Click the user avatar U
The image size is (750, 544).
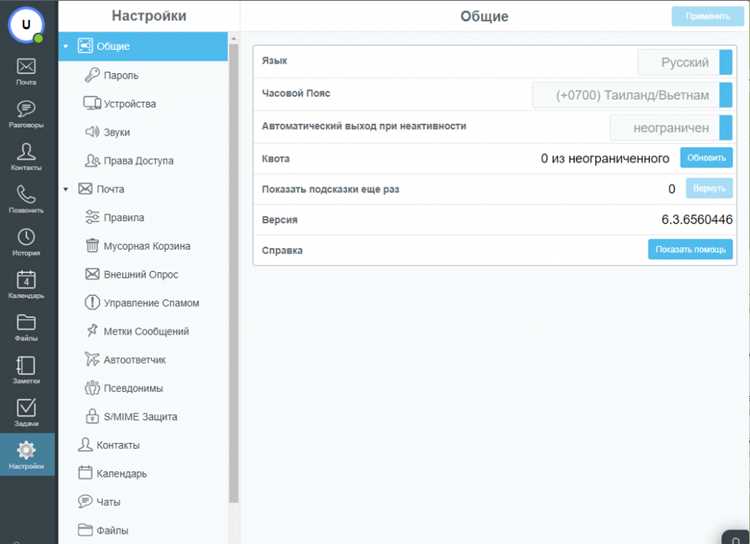coord(26,24)
